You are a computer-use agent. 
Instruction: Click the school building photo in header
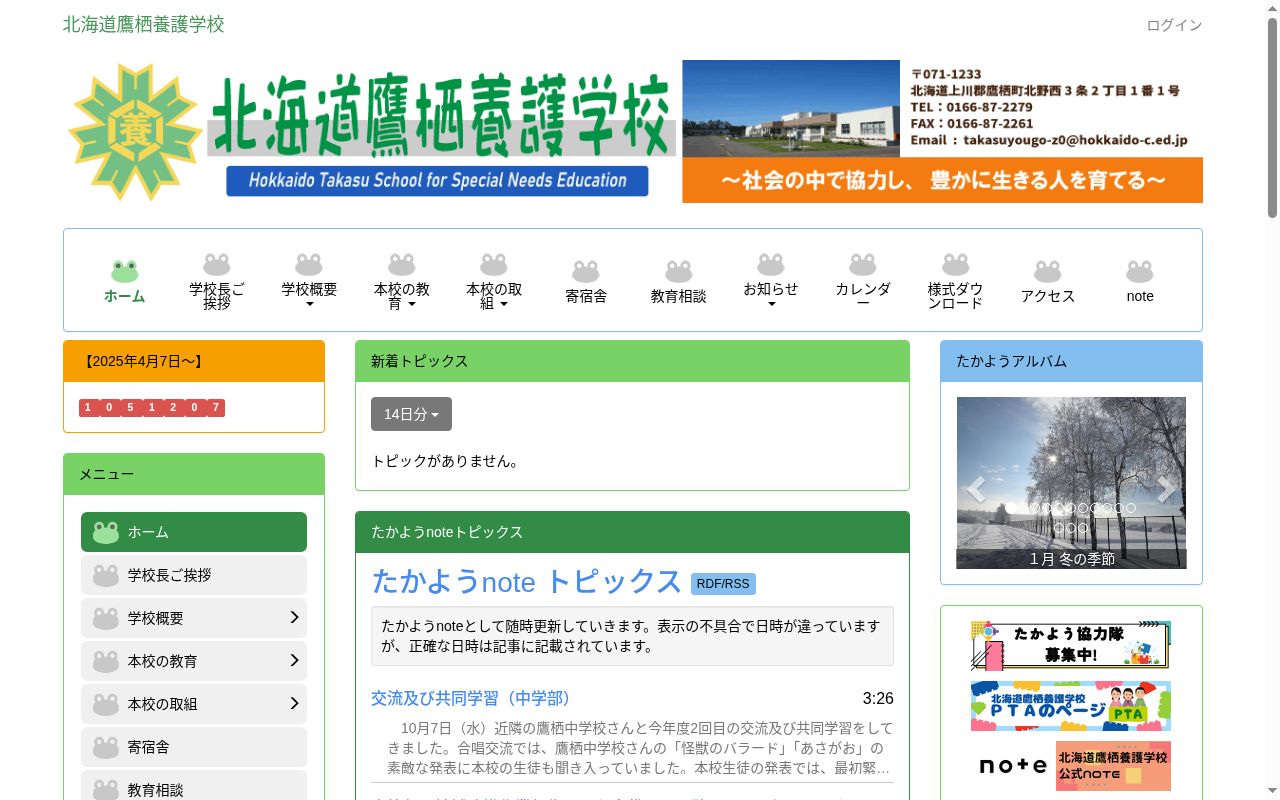791,108
